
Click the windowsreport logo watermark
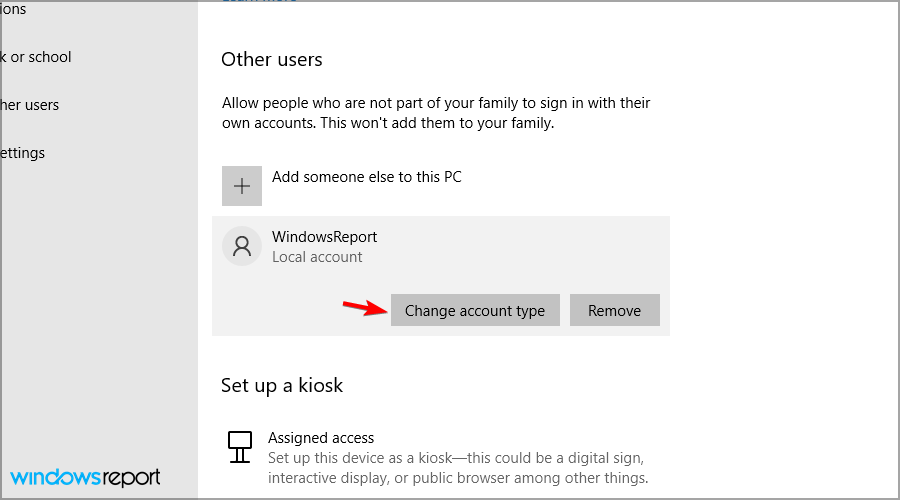85,478
